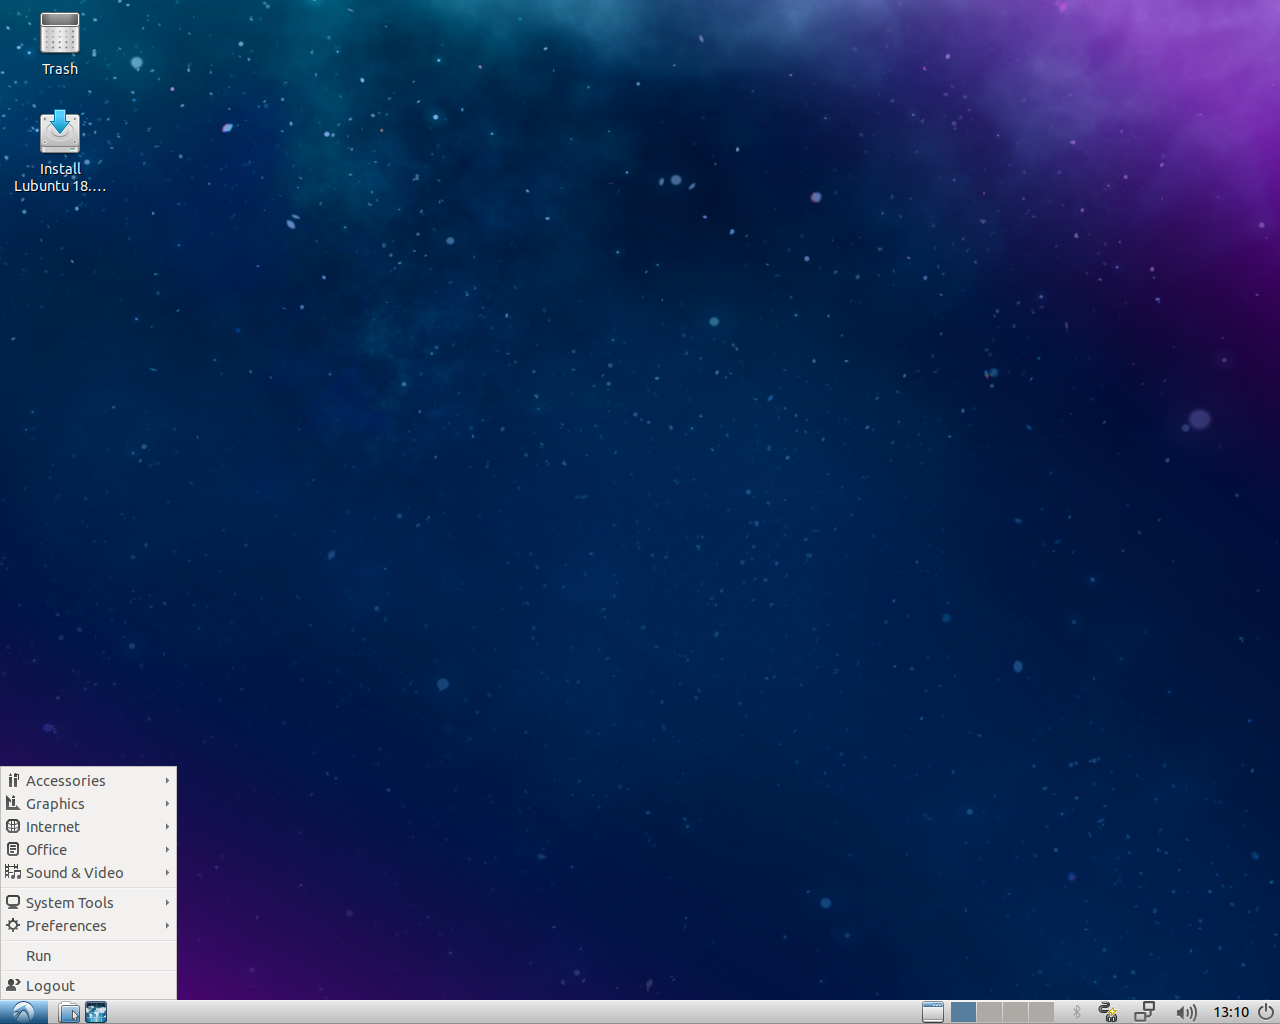Open the power manager tray icon
Viewport: 1280px width, 1024px height.
(1108, 1012)
